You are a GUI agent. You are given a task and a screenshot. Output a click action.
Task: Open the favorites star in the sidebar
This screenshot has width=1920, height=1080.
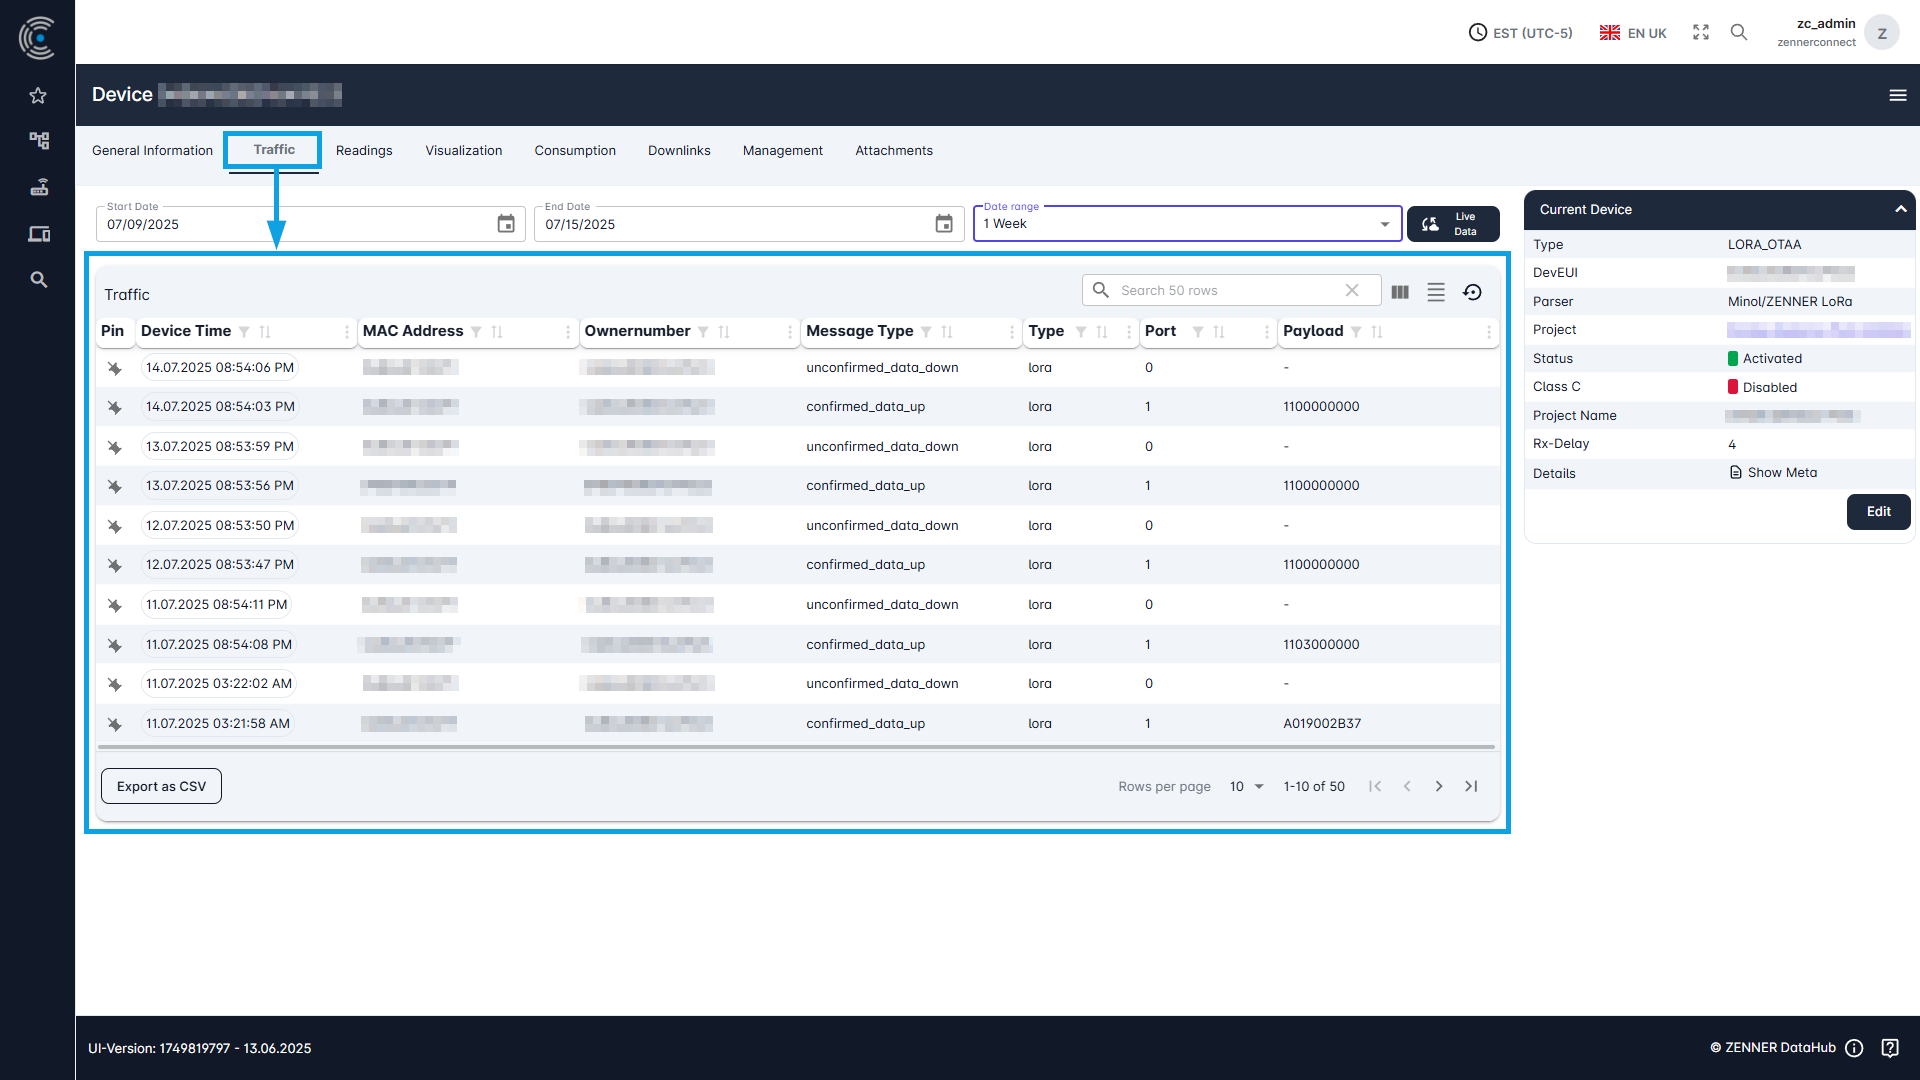tap(38, 95)
